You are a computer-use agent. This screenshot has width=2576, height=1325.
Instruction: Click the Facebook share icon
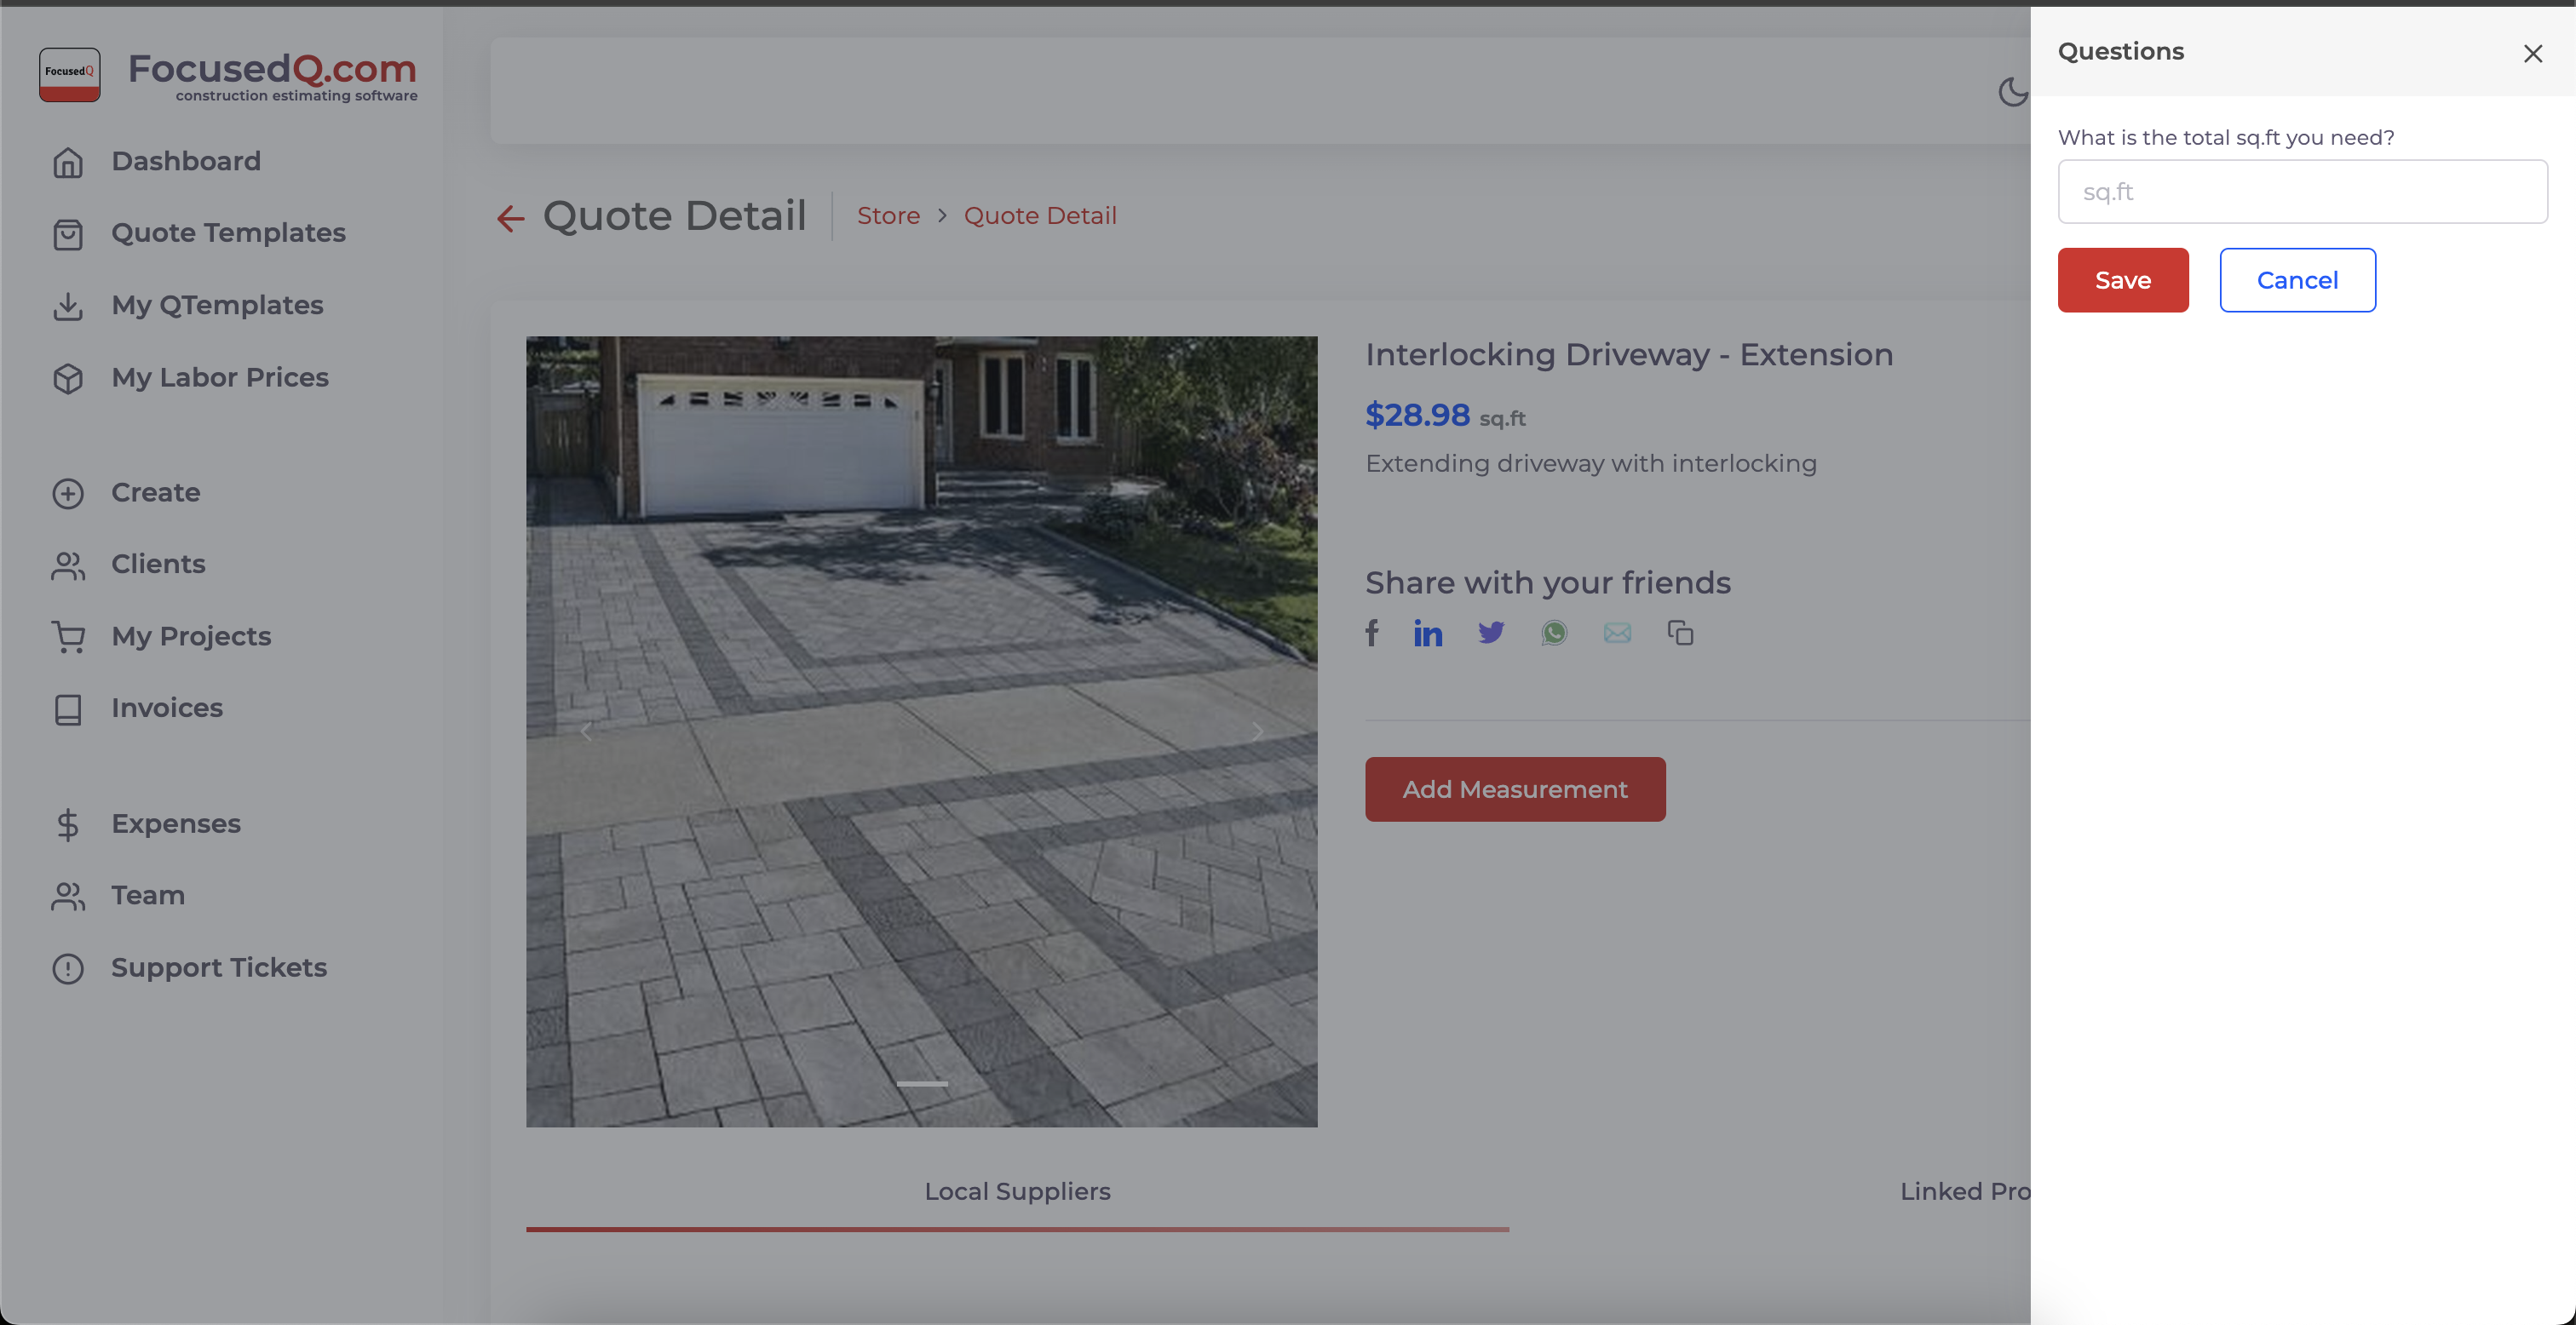pos(1371,632)
